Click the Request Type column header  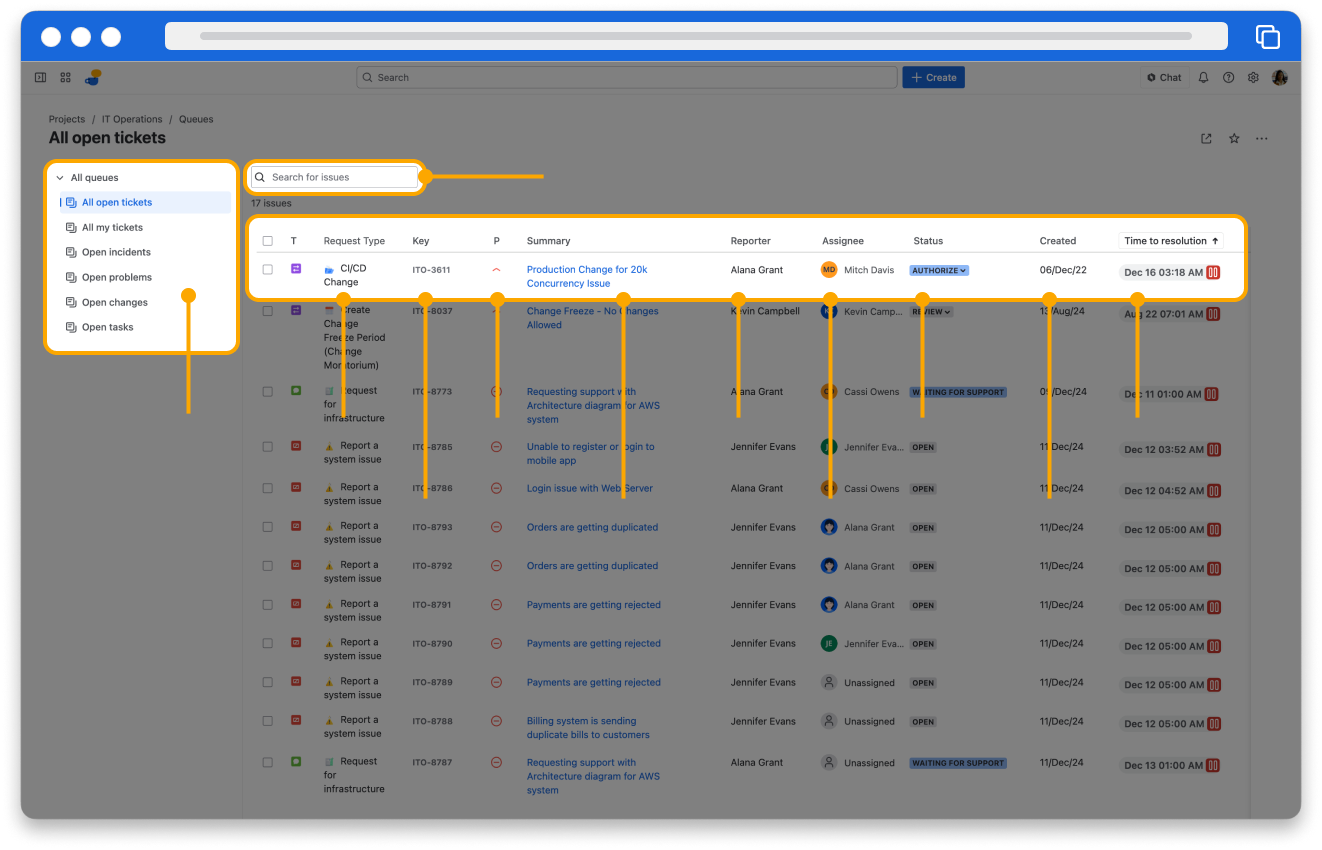point(354,241)
